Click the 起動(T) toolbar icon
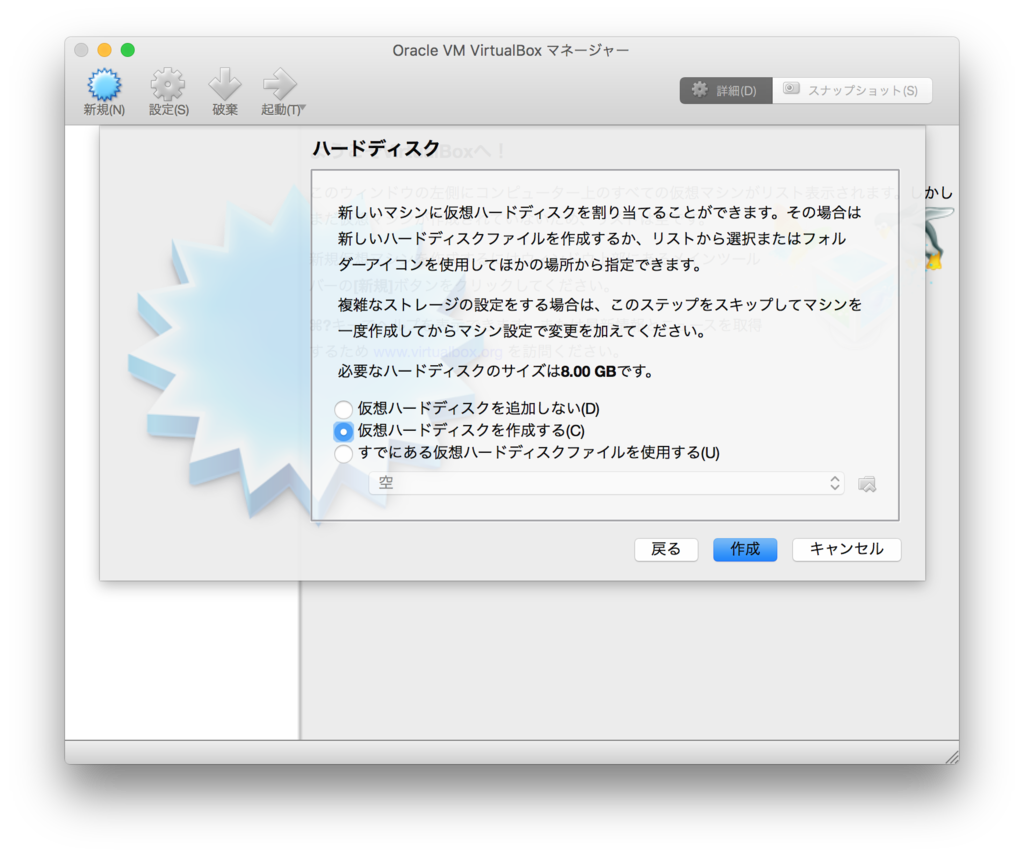Image resolution: width=1024 pixels, height=857 pixels. coord(279,89)
